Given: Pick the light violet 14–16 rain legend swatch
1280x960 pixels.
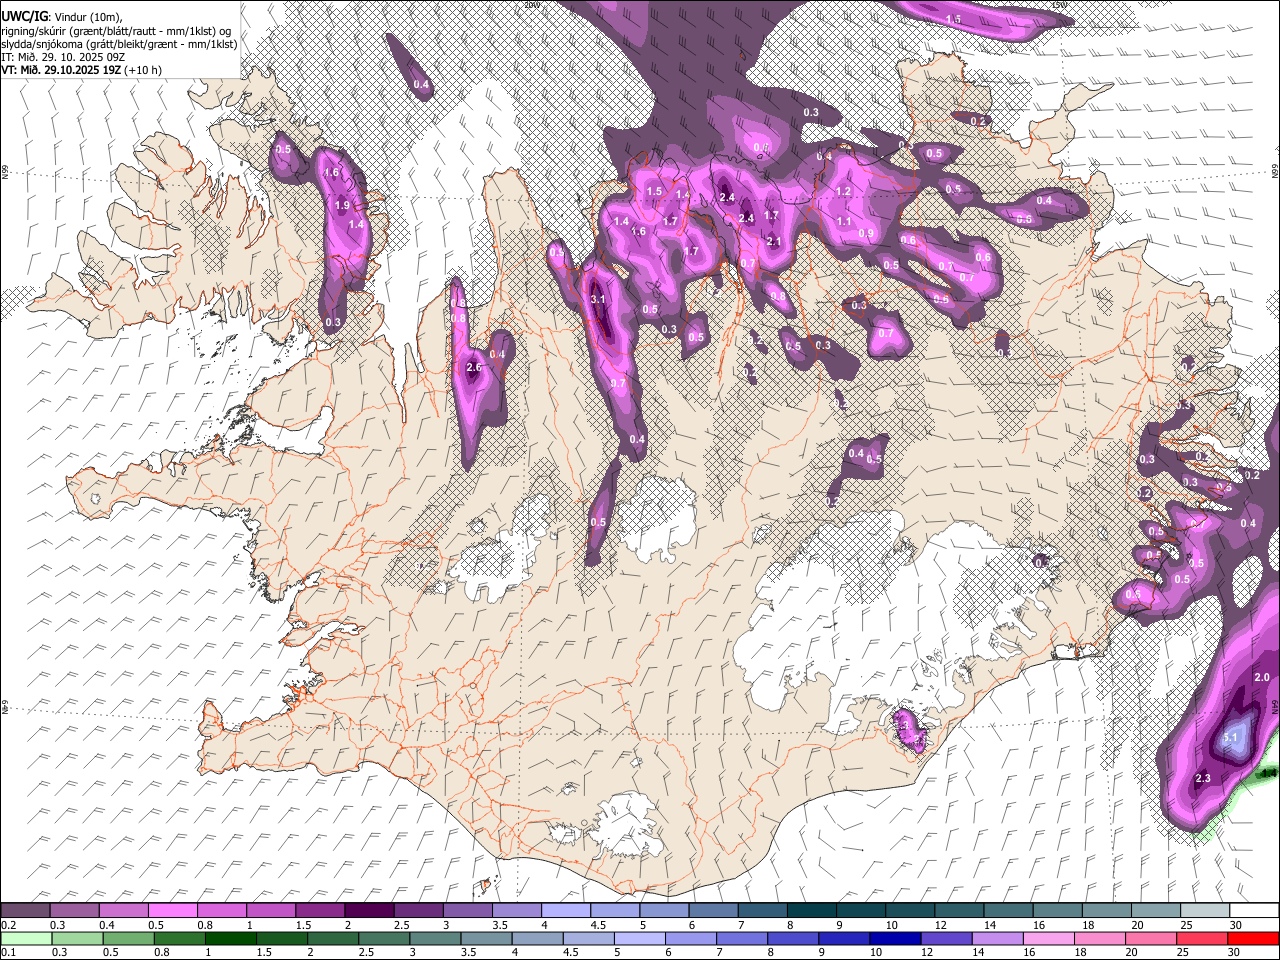Looking at the screenshot, I should pyautogui.click(x=997, y=939).
